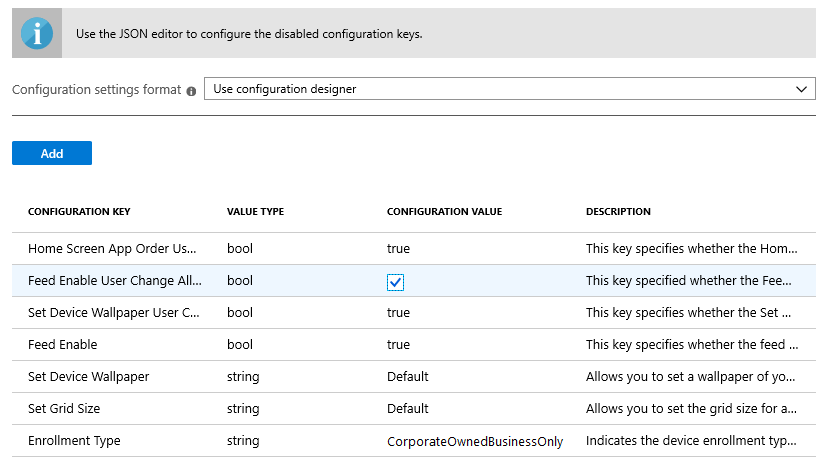Click info tooltip icon beside Configuration settings format
The image size is (826, 472).
pos(191,90)
